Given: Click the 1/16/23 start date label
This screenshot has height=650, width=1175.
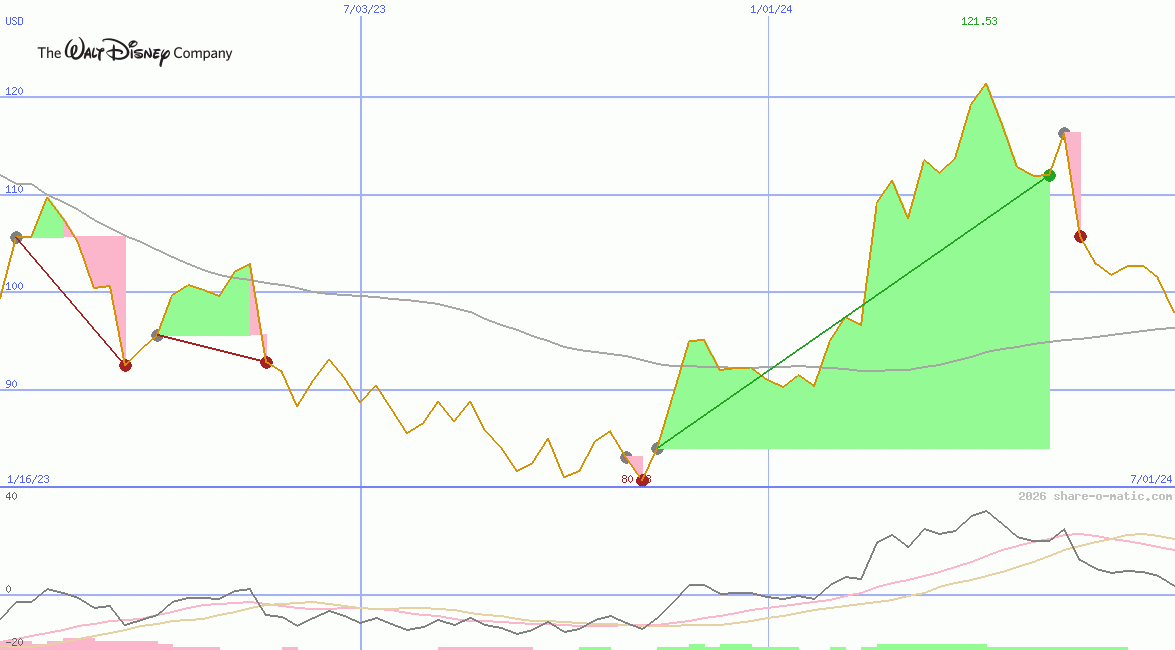Looking at the screenshot, I should (28, 479).
